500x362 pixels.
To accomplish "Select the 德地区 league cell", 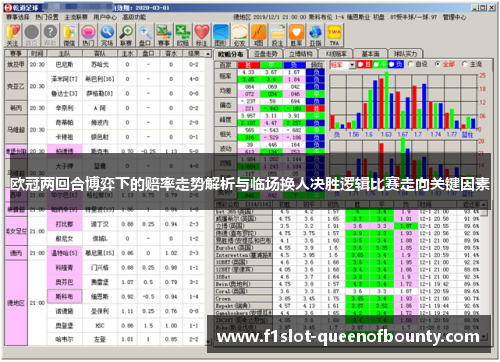I will pos(16,303).
